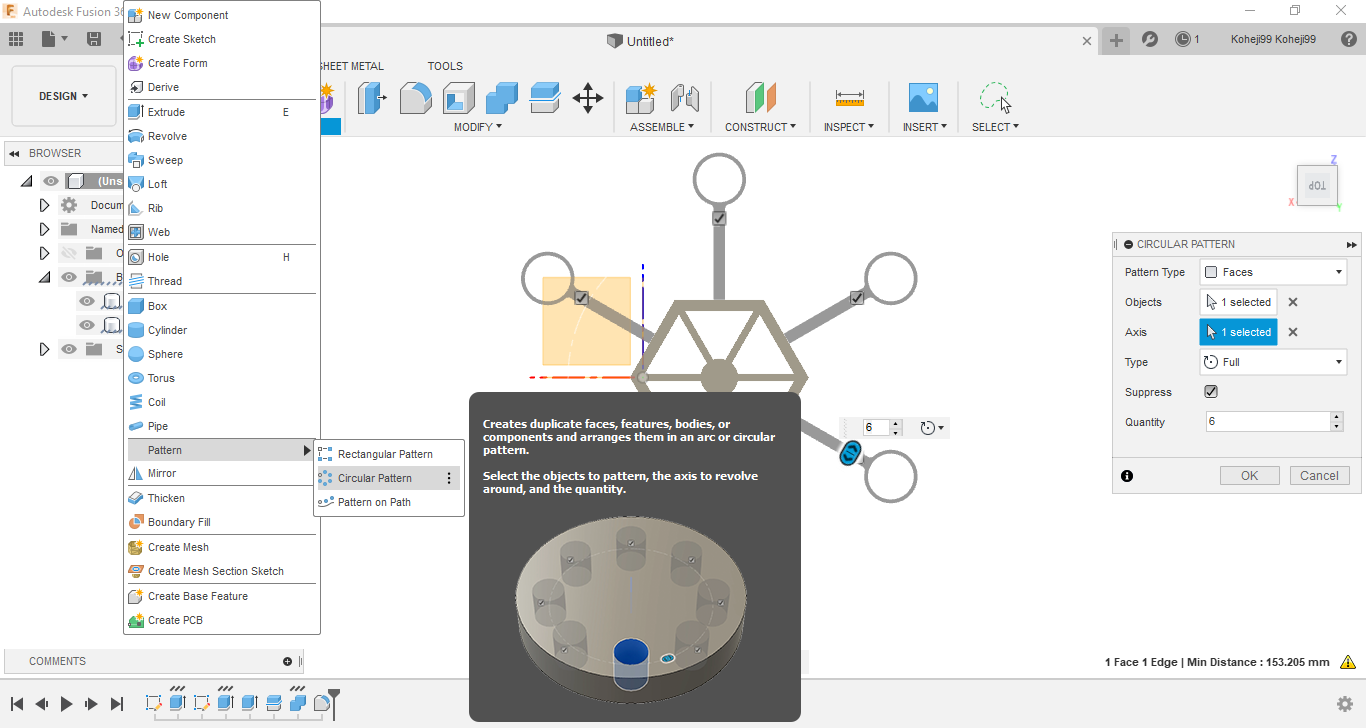Hide the second body in Bodies

point(87,325)
